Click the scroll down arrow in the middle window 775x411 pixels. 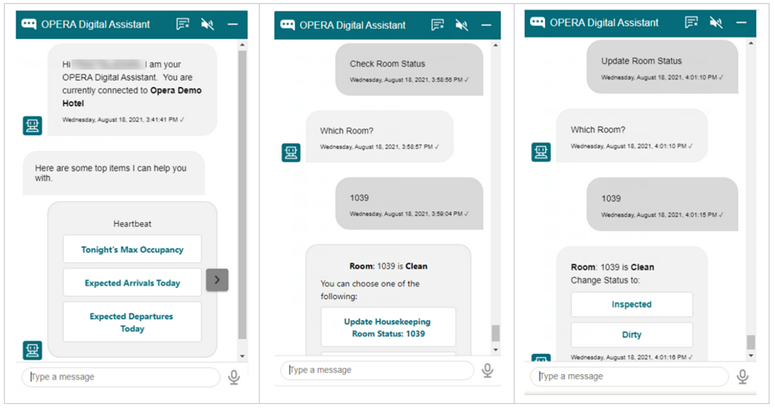click(x=496, y=350)
